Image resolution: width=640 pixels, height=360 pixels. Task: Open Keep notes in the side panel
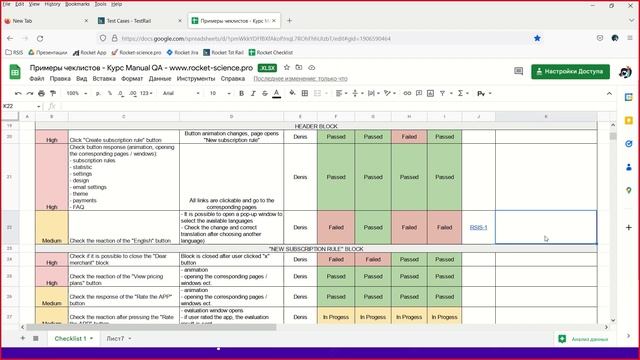point(629,120)
